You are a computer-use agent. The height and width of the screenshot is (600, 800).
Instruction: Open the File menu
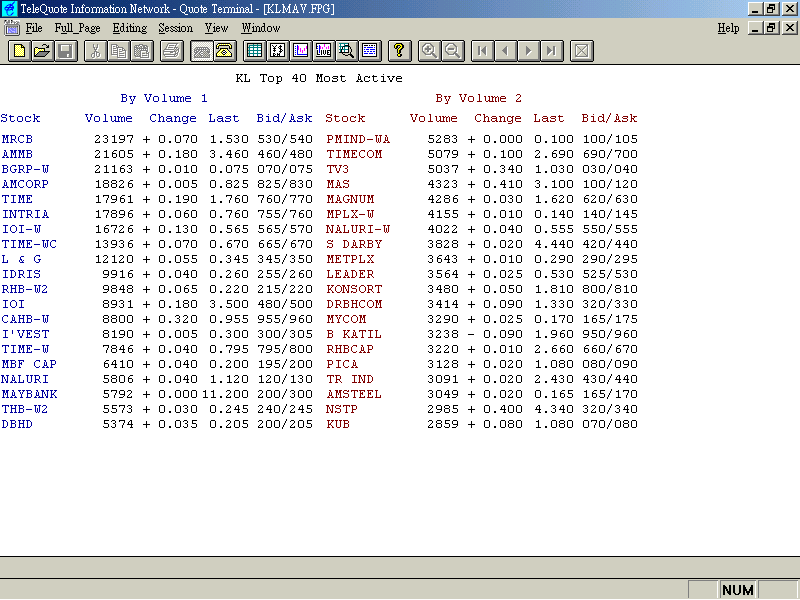click(34, 28)
